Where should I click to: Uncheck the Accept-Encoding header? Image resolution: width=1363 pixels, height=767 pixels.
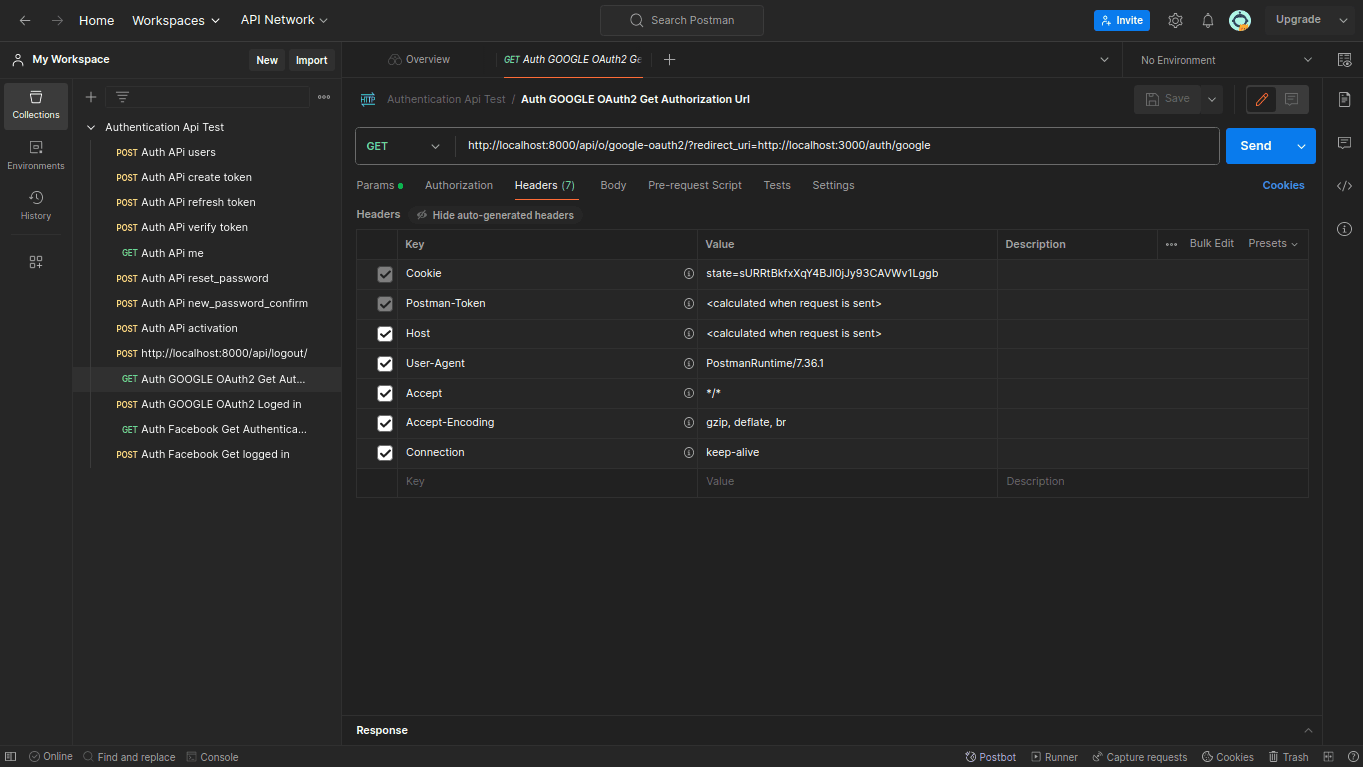click(385, 423)
